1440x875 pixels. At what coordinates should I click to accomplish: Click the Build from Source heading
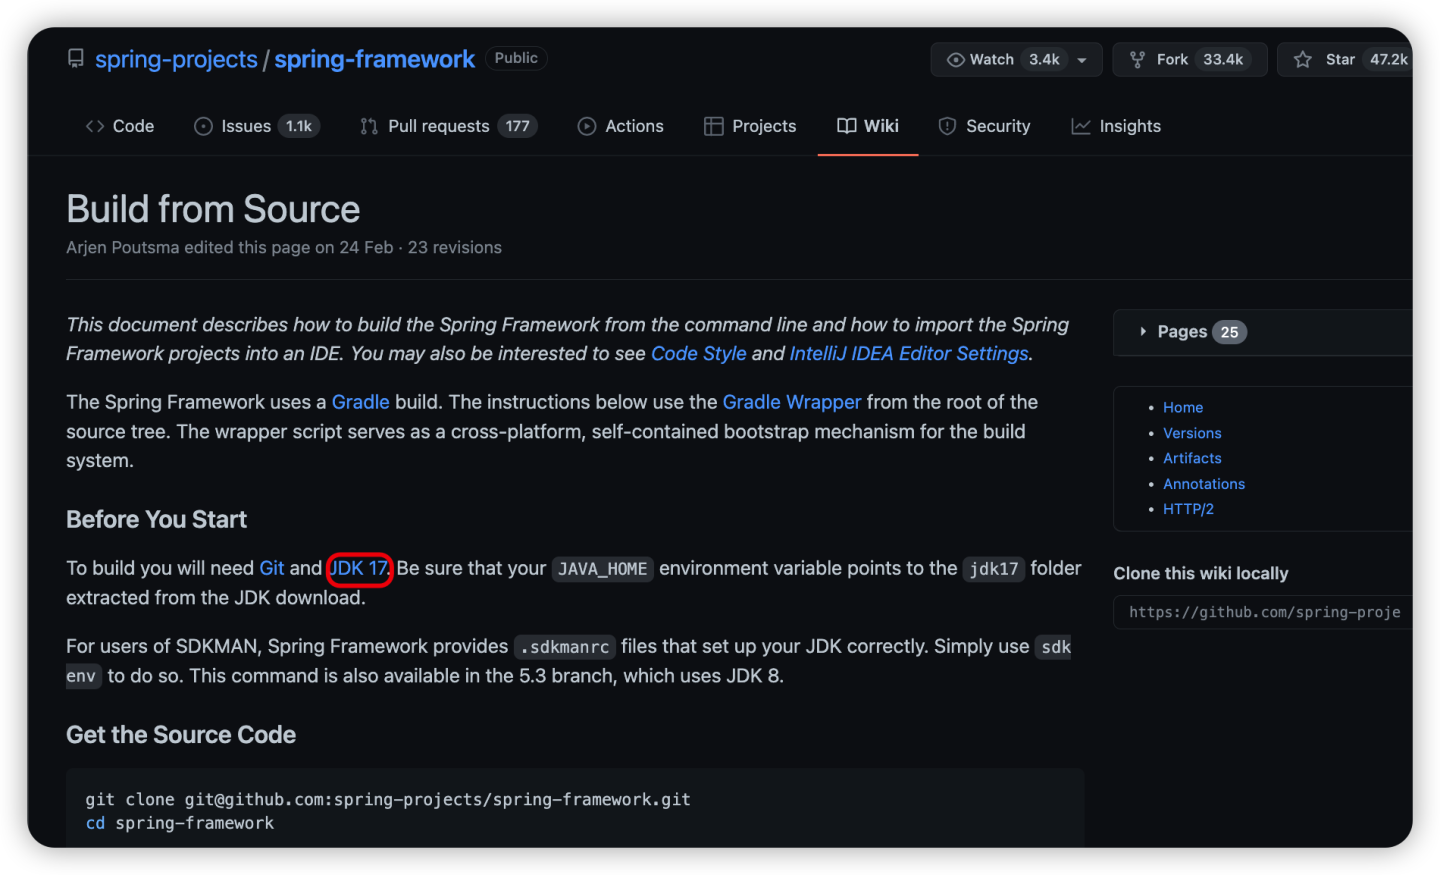coord(213,209)
